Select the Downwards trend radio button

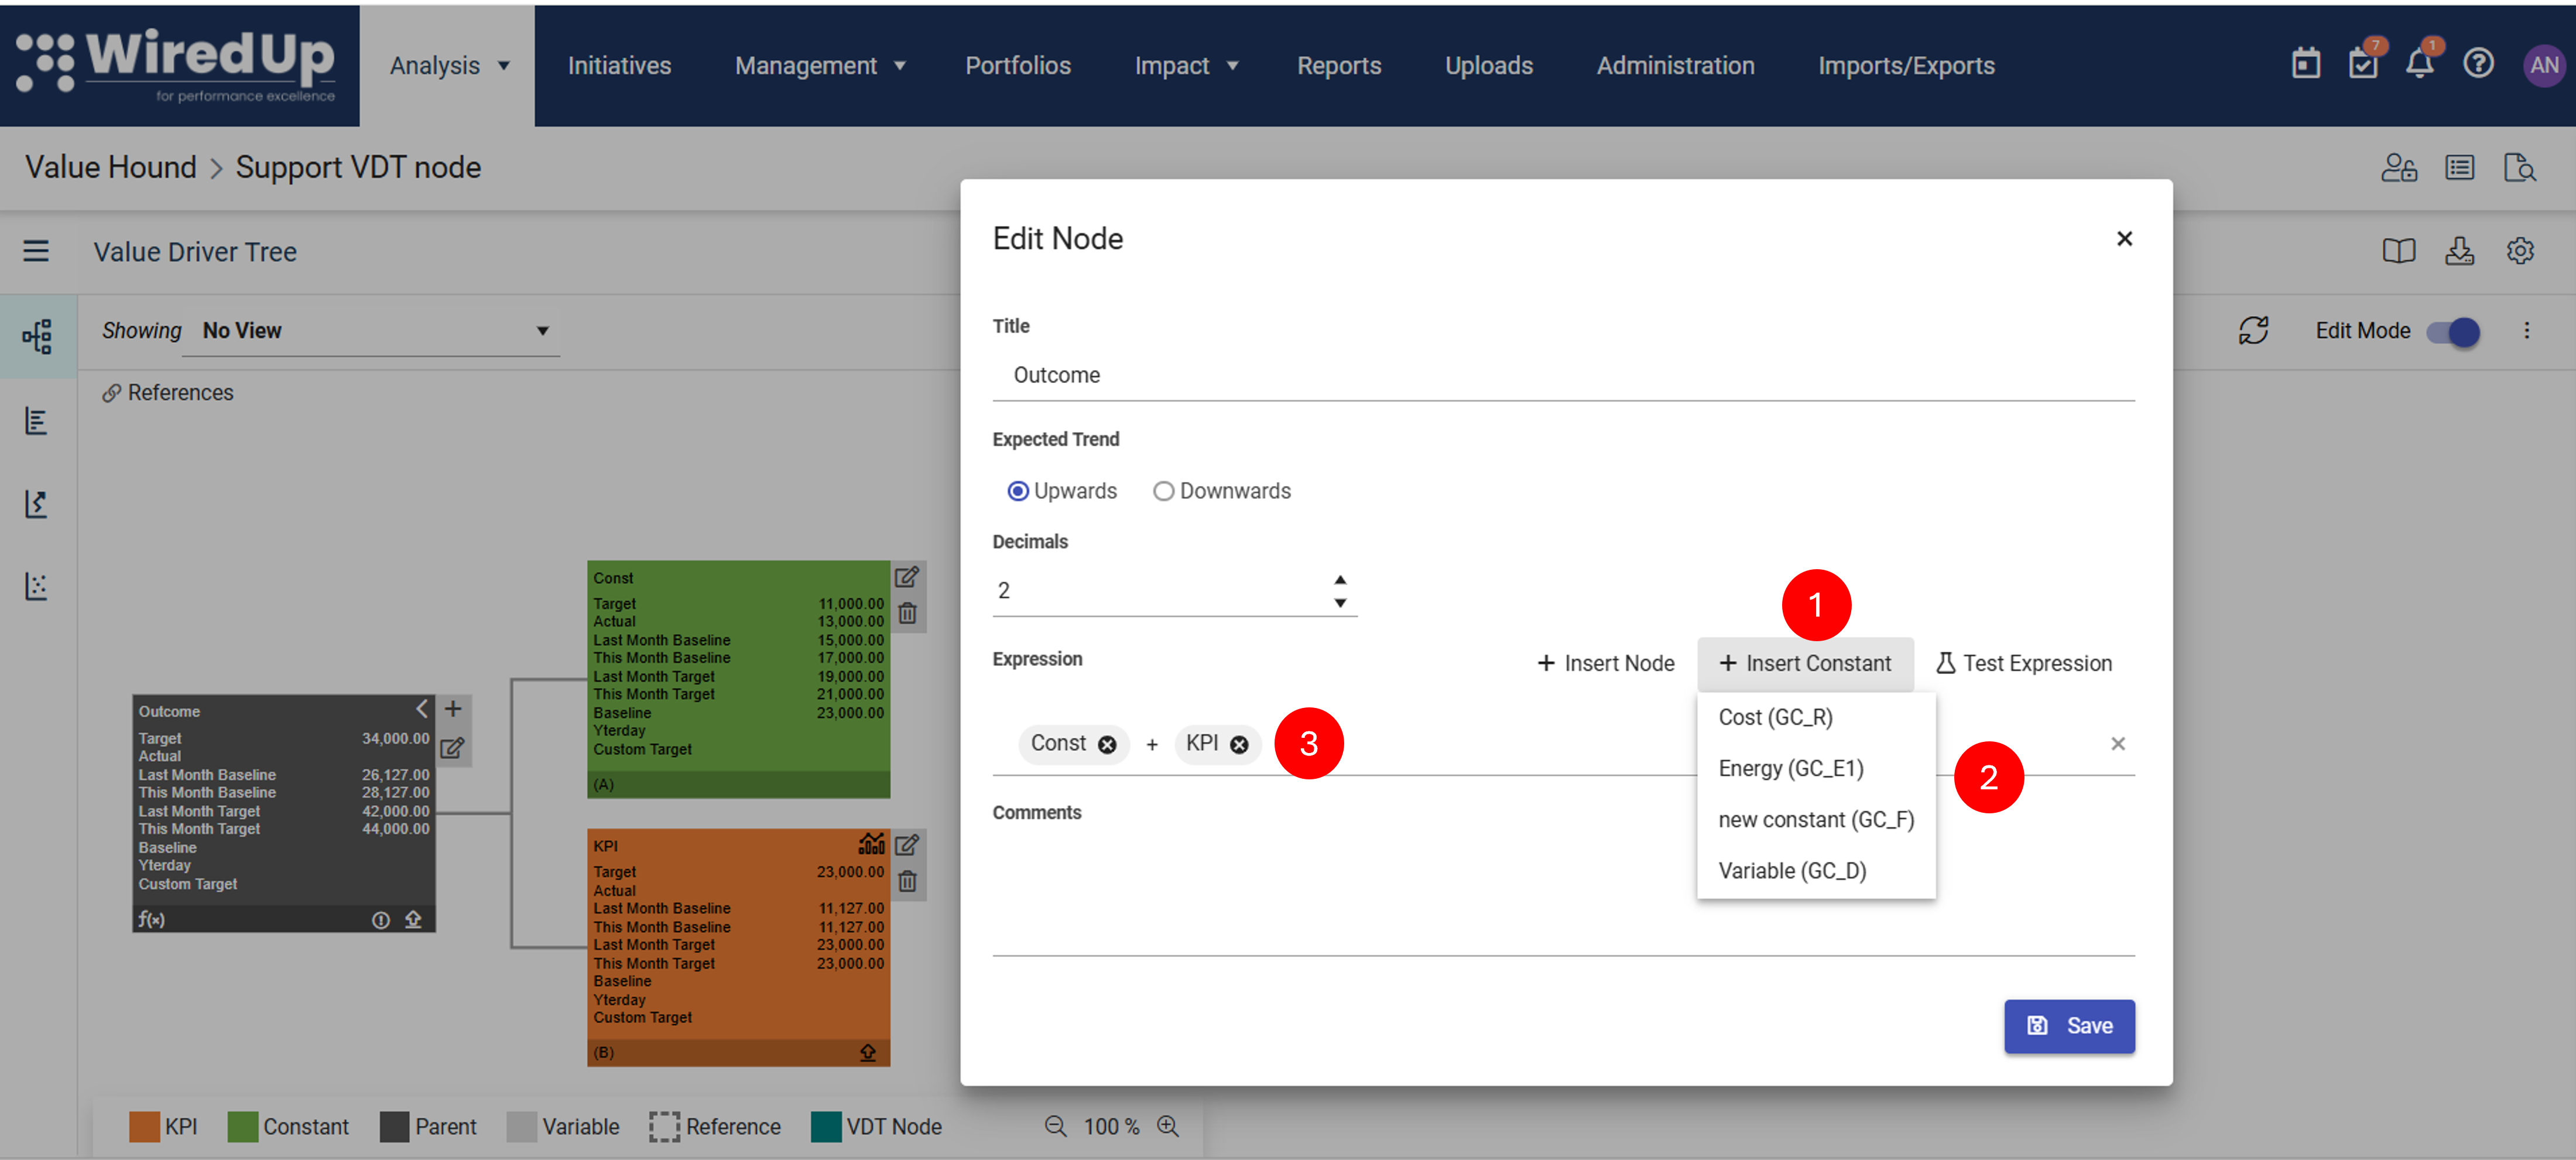point(1163,491)
